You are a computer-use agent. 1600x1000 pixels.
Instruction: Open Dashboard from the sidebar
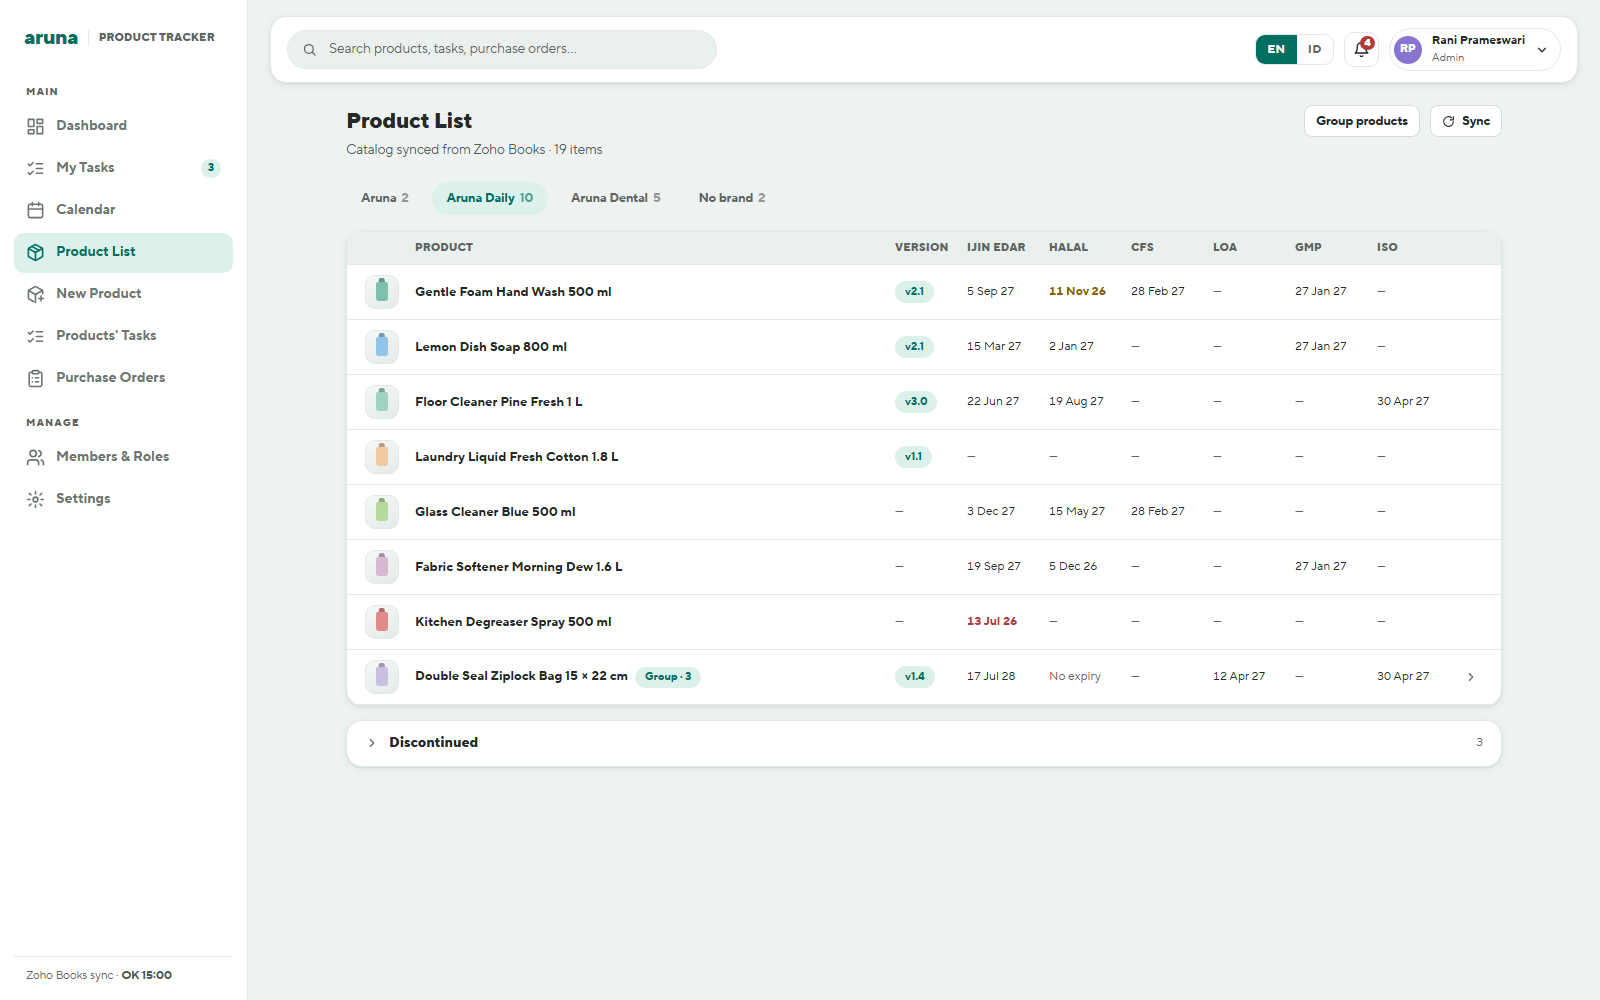tap(123, 126)
